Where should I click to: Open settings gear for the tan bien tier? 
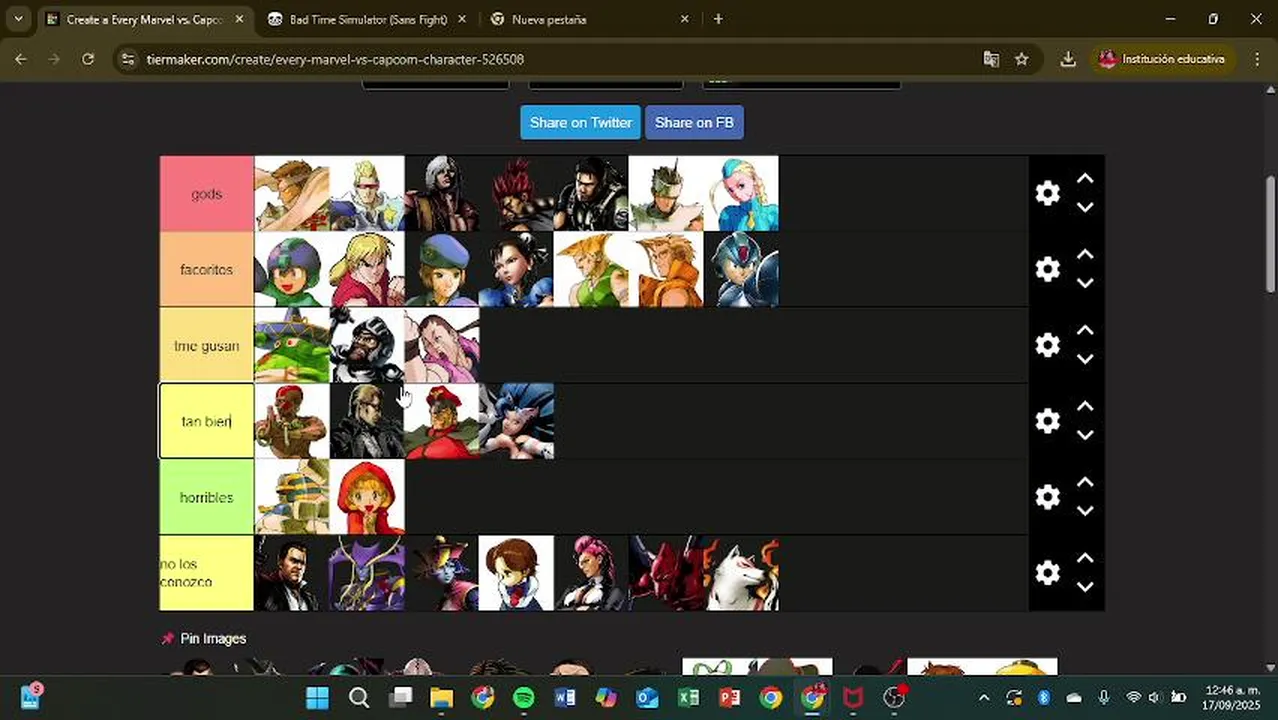(x=1047, y=421)
